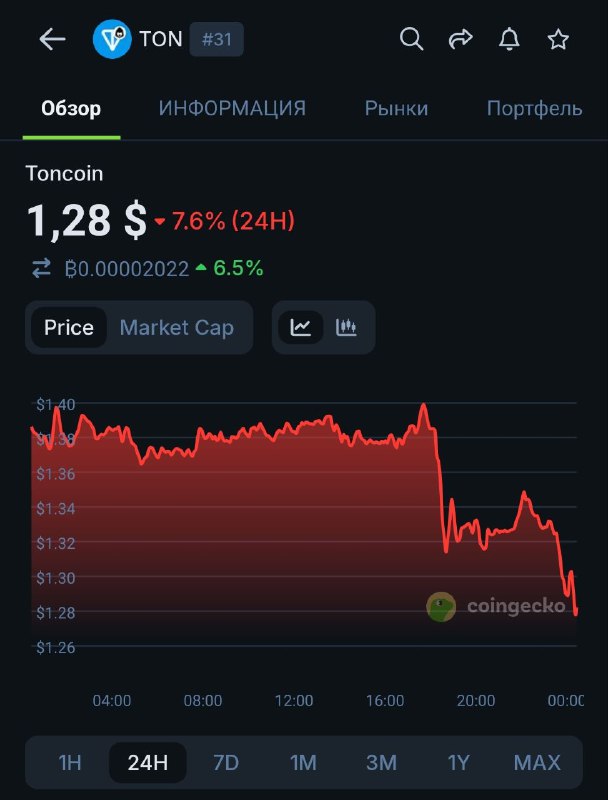This screenshot has height=800, width=608.
Task: Open search for other coins
Action: [411, 39]
